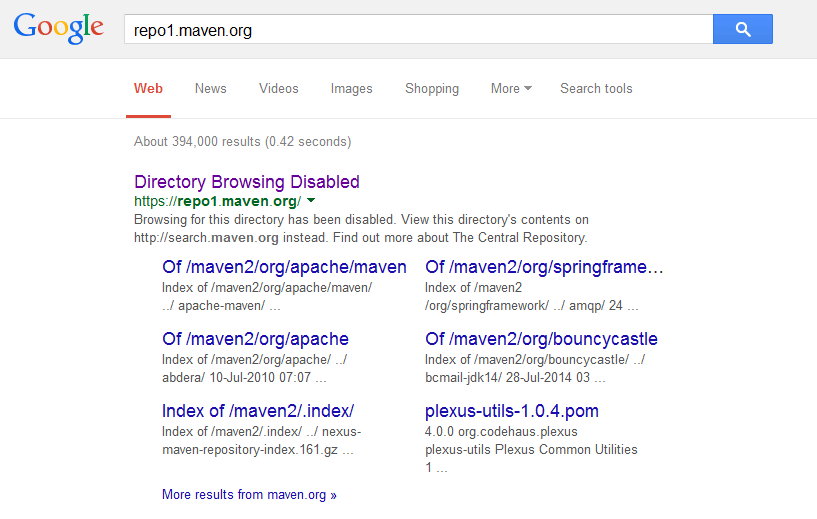Focus the search box containing repo1.maven.org

click(418, 29)
